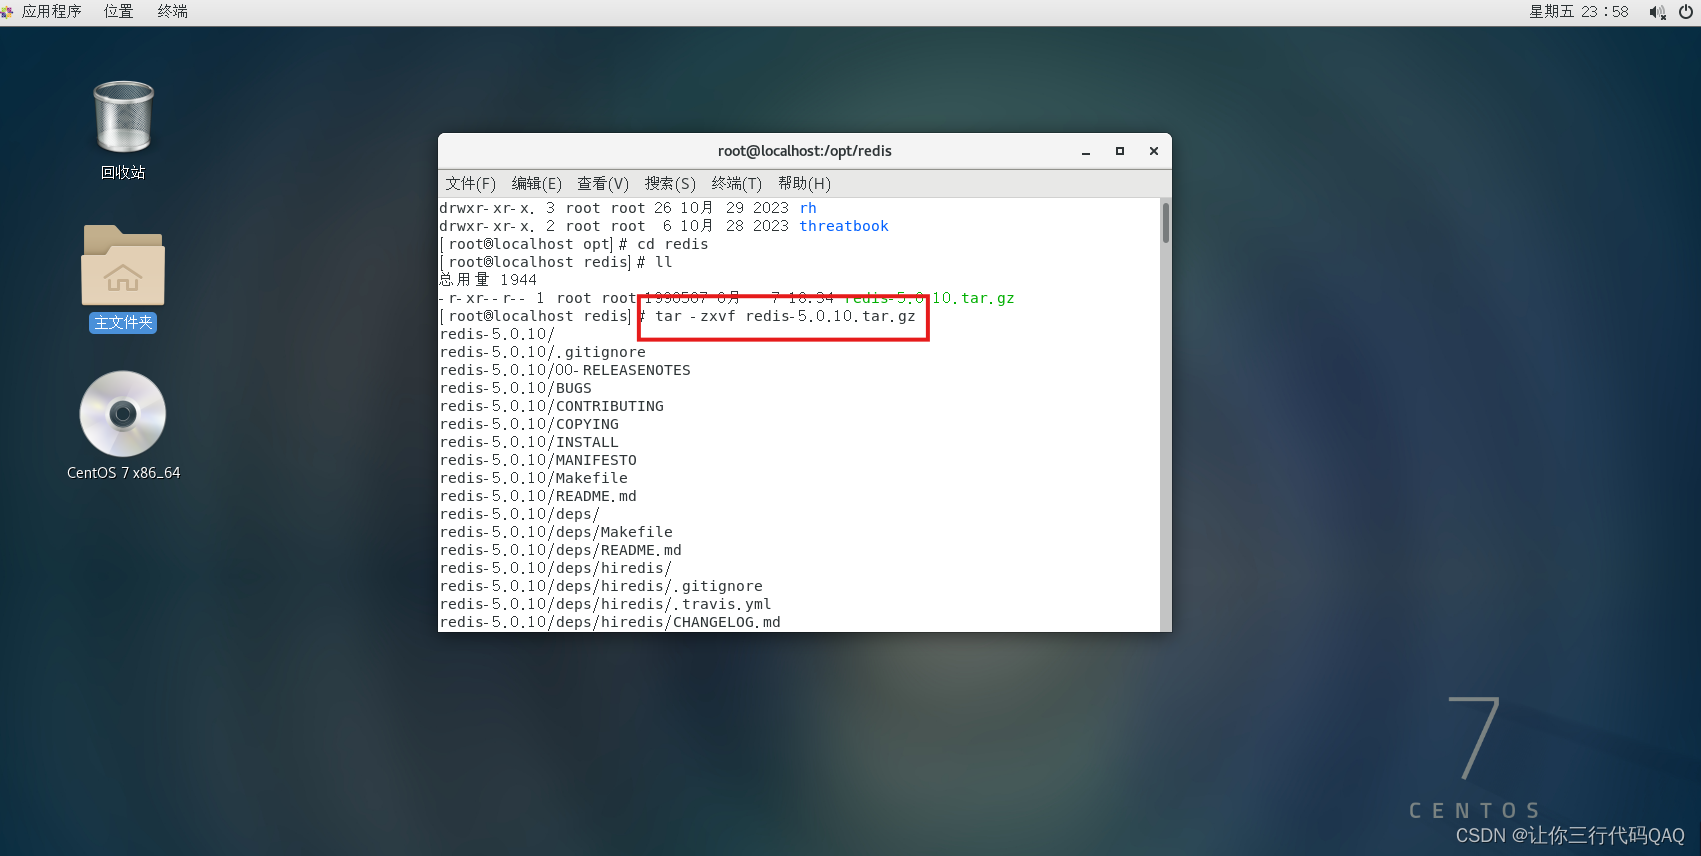The height and width of the screenshot is (856, 1701).
Task: Open the 搜索(S) menu in terminal
Action: [x=670, y=184]
